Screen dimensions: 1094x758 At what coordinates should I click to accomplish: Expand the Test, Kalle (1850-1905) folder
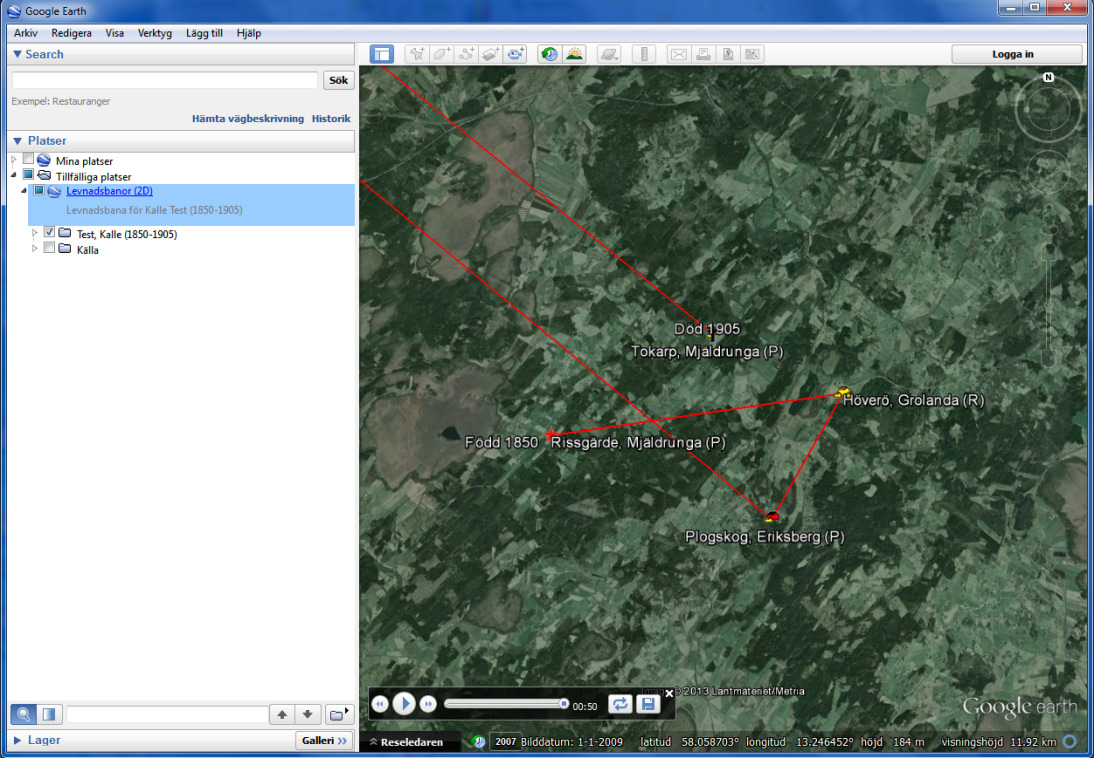34,233
